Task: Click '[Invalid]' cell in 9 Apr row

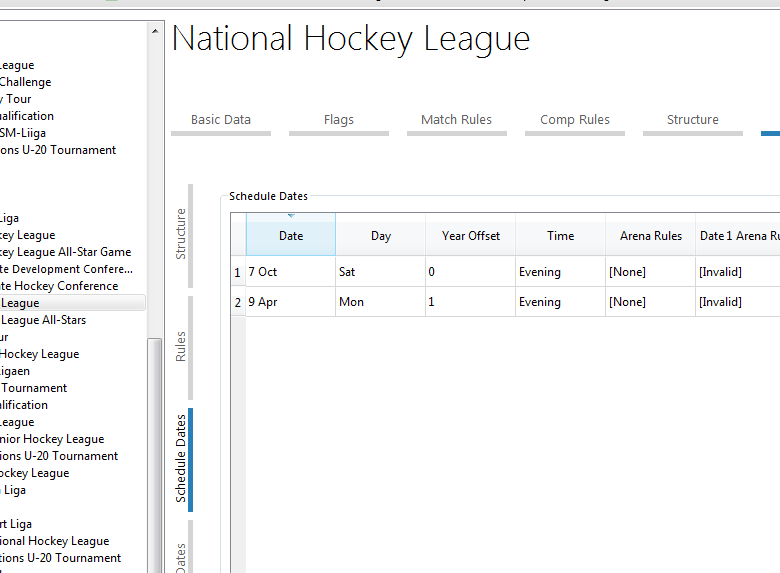Action: click(x=738, y=302)
